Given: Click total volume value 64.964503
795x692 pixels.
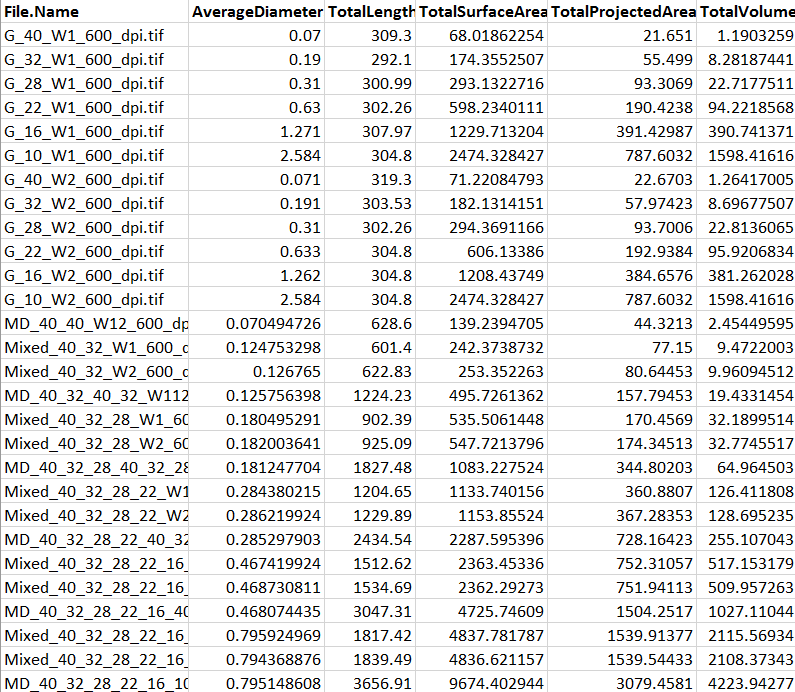Looking at the screenshot, I should pos(746,467).
